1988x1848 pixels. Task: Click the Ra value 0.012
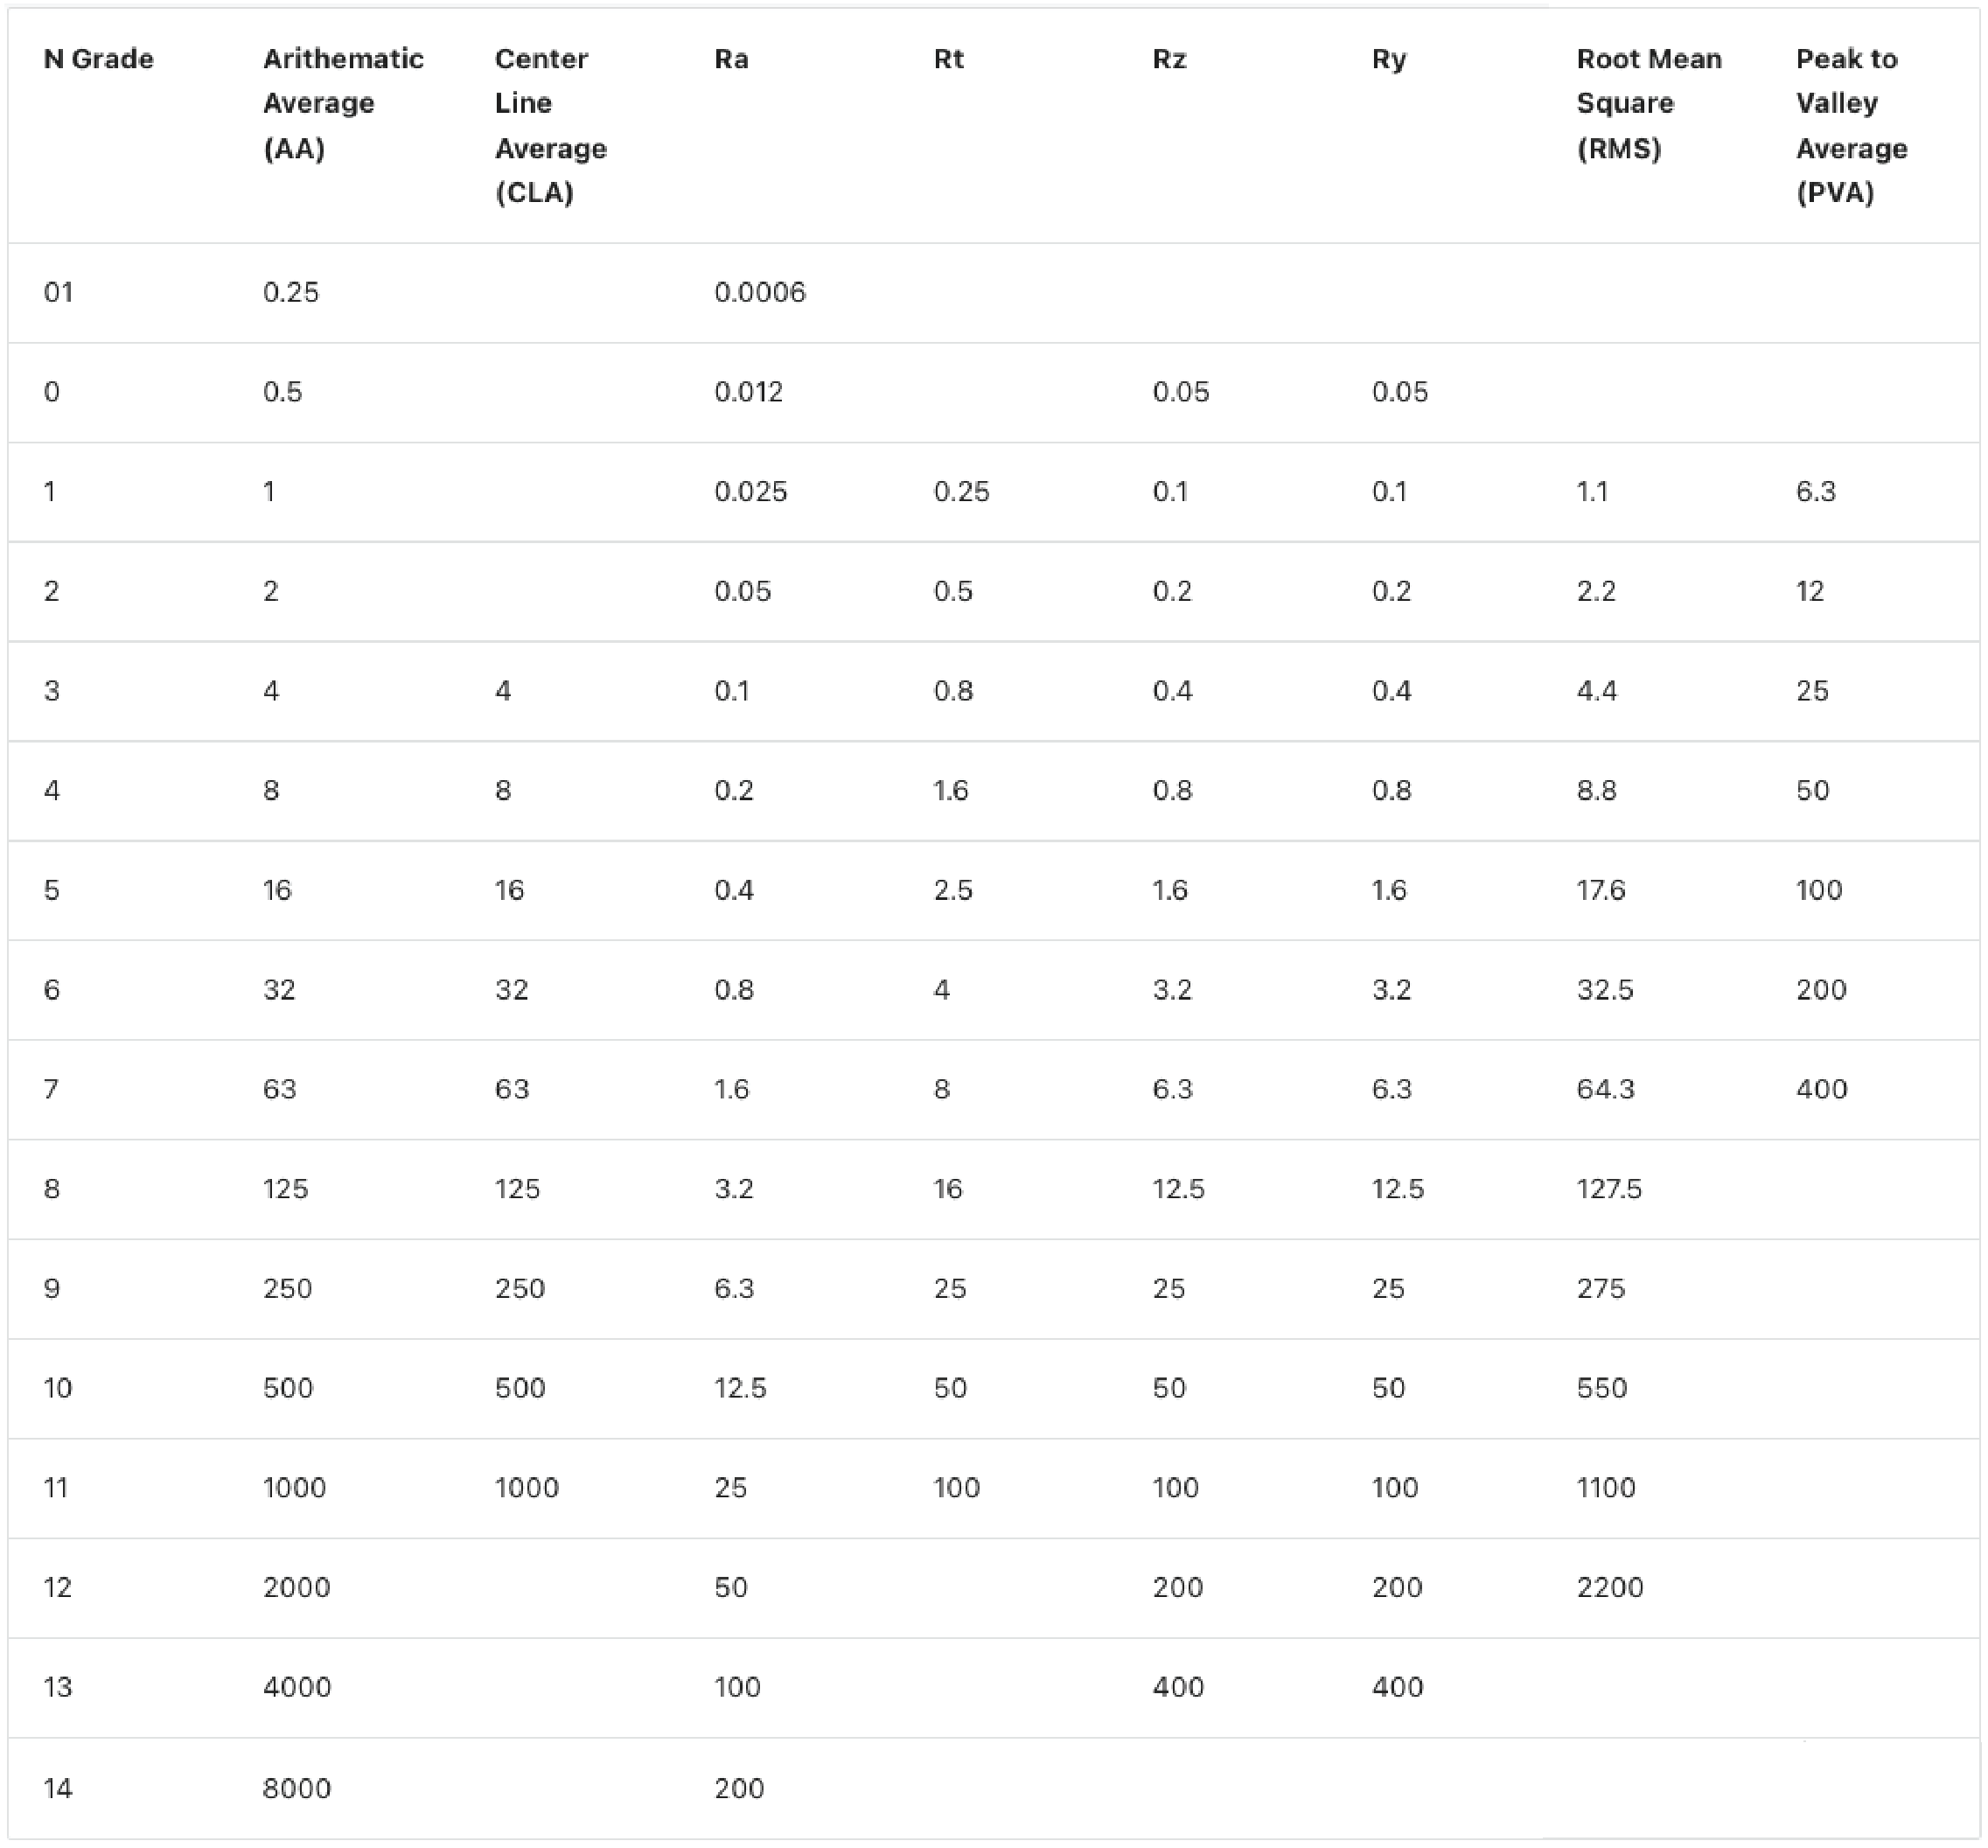(x=748, y=391)
